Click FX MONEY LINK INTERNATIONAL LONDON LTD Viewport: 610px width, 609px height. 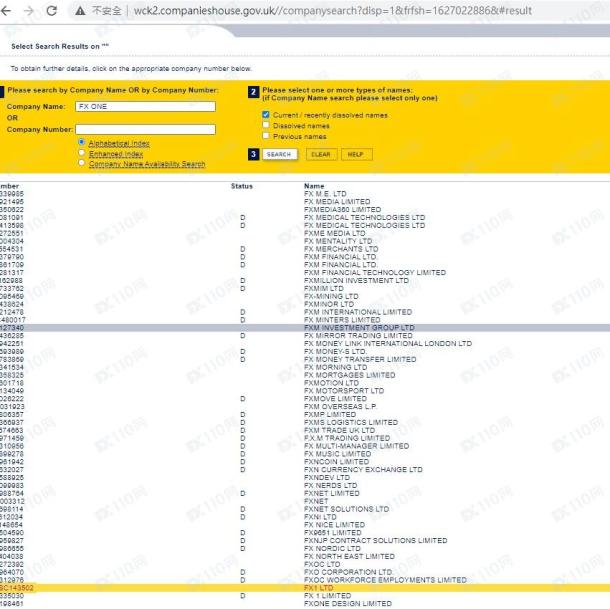pos(388,344)
